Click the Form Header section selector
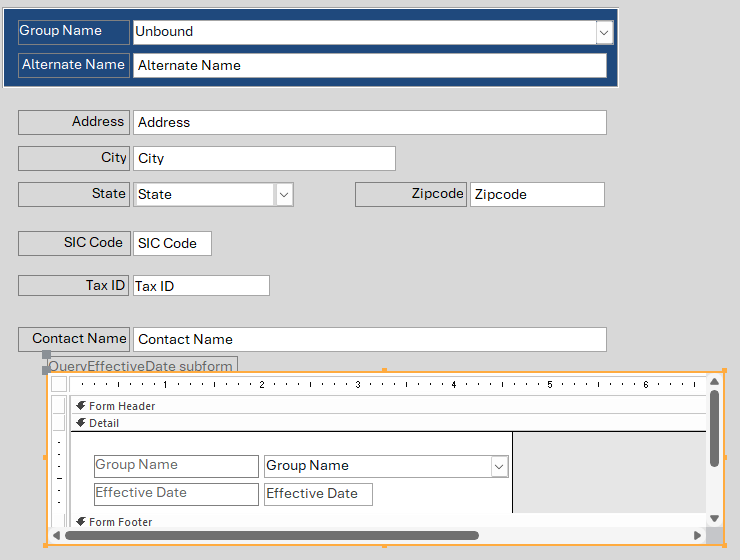 [59, 405]
